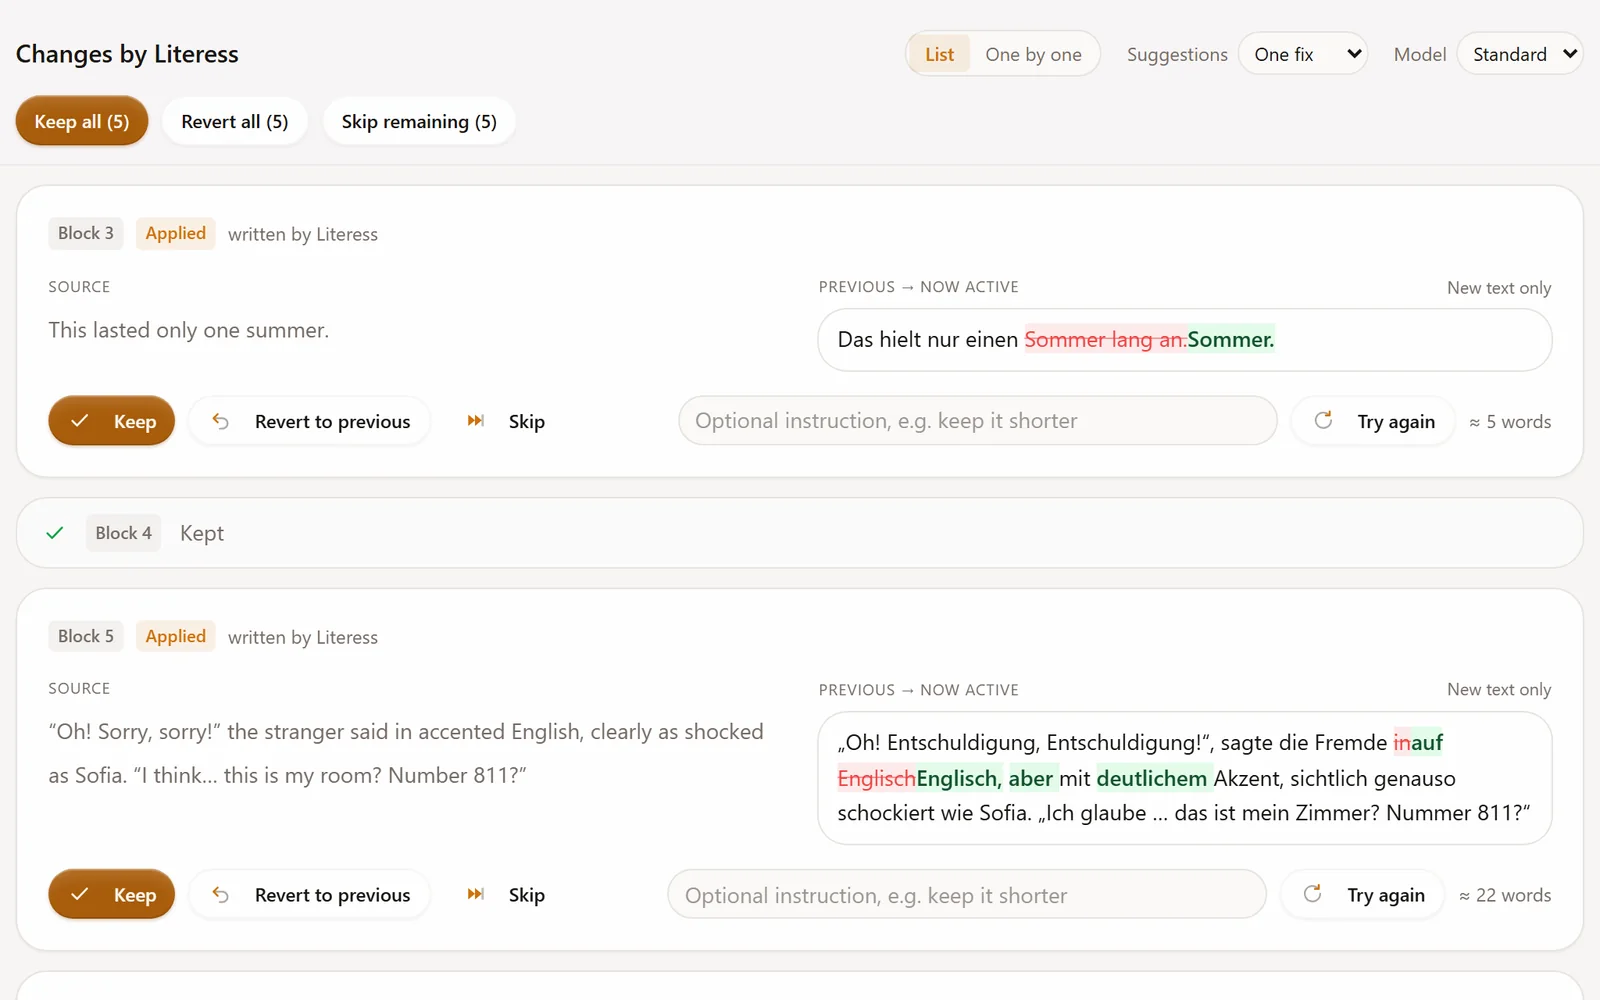The height and width of the screenshot is (1000, 1600).
Task: Click the undo arrow icon in Block 5
Action: tap(221, 894)
